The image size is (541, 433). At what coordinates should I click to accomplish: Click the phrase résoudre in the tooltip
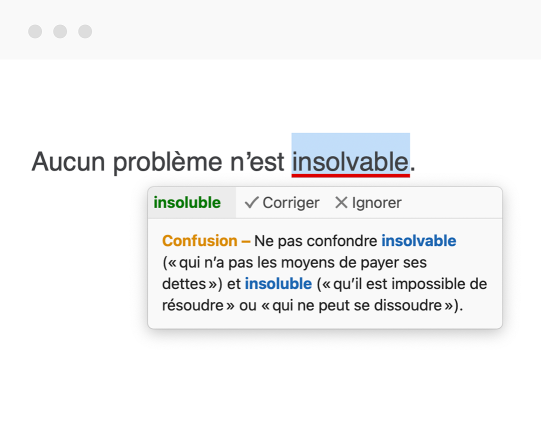(193, 305)
